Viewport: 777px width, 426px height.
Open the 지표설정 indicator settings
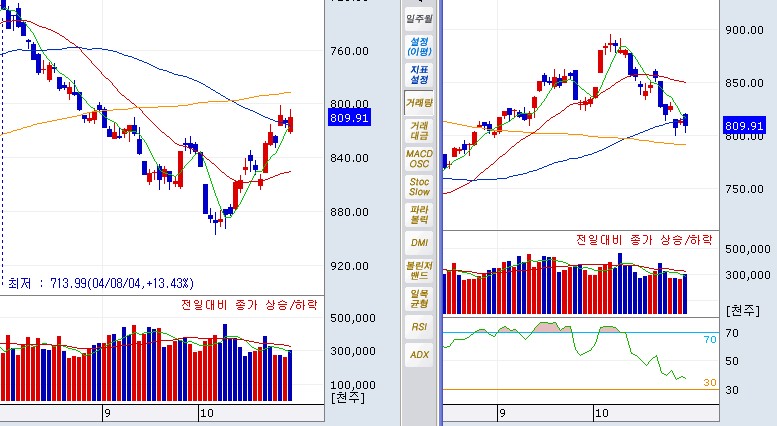tap(419, 74)
